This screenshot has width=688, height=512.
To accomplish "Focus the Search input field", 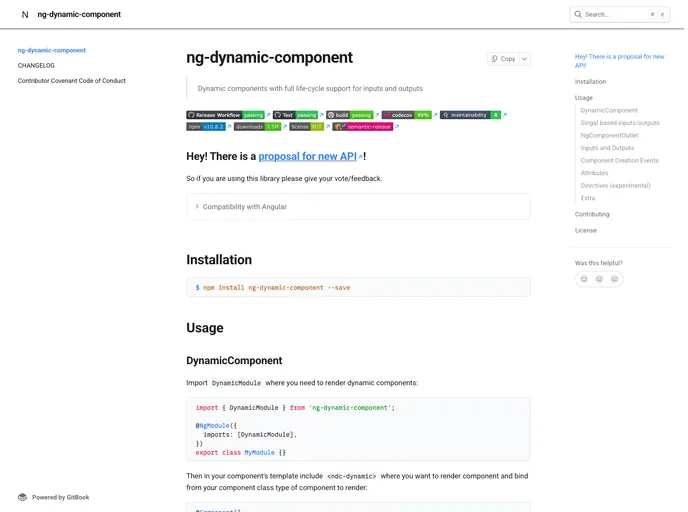I will [620, 14].
